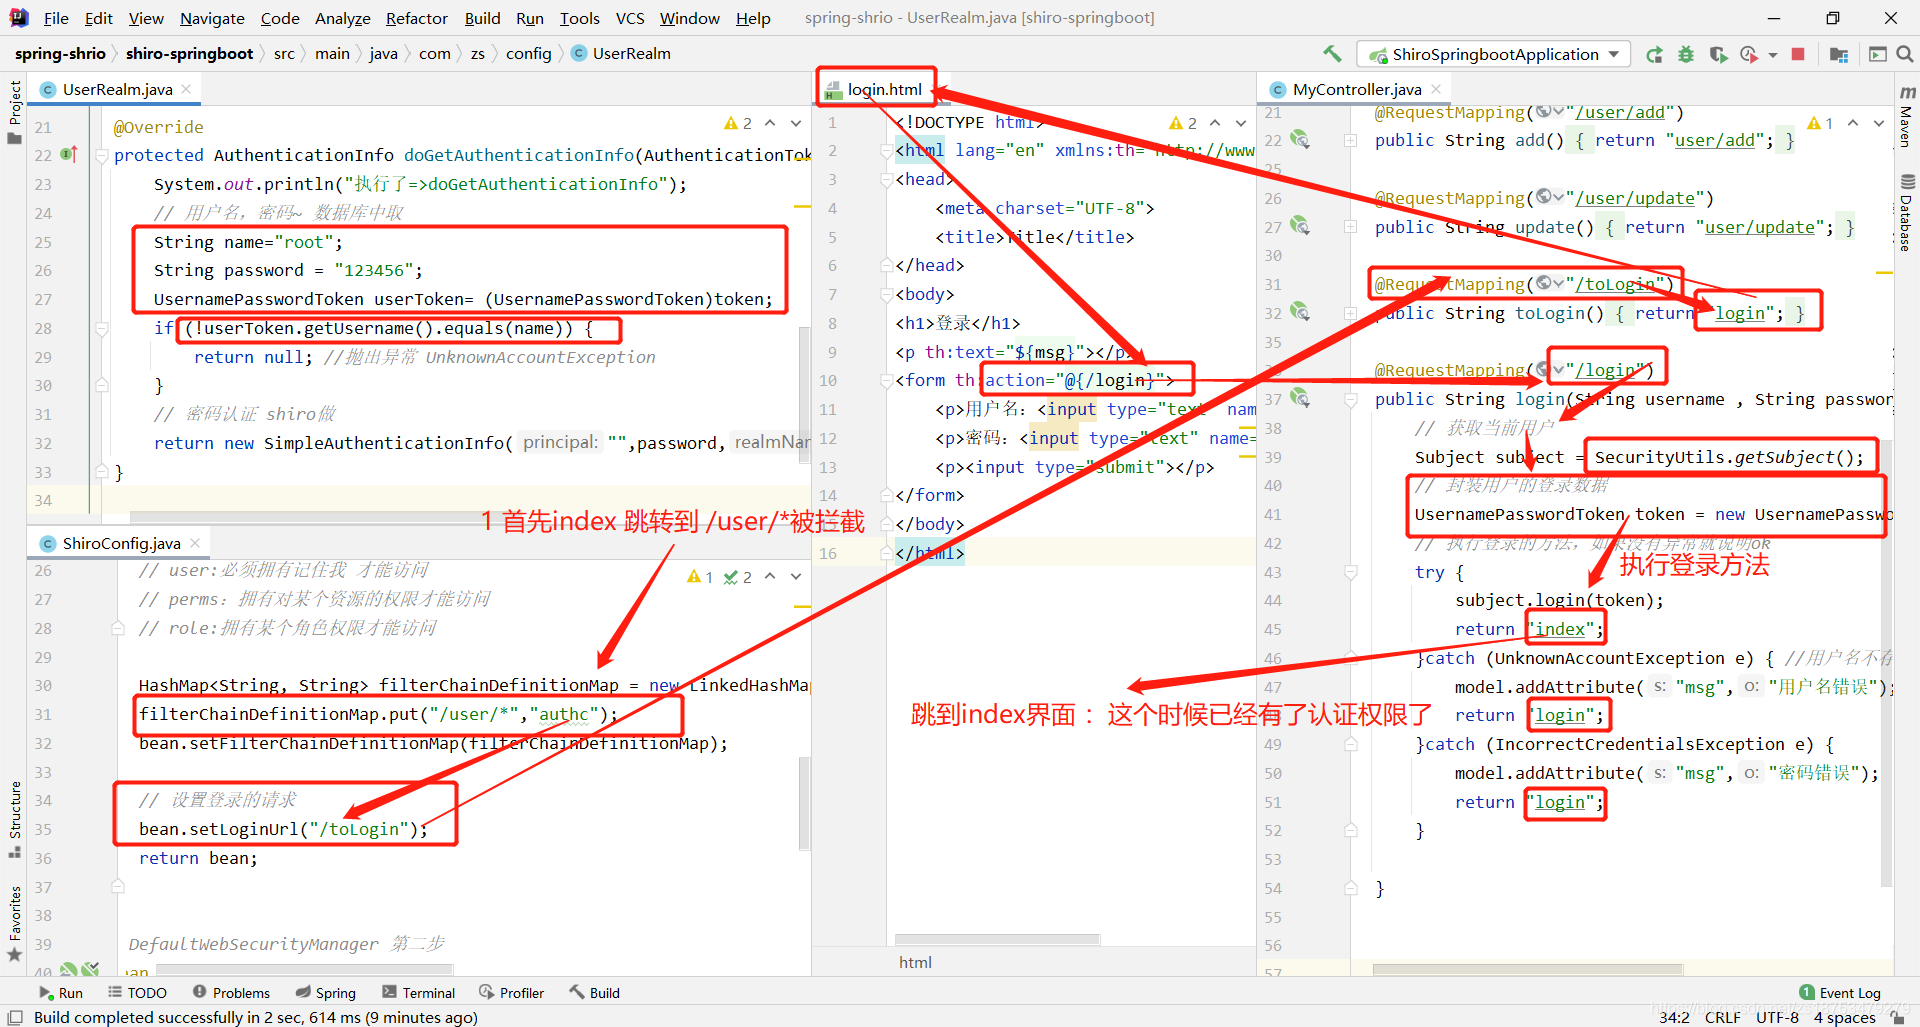Click the Profiler run icon in toolbar
This screenshot has height=1027, width=1920.
(x=1749, y=54)
